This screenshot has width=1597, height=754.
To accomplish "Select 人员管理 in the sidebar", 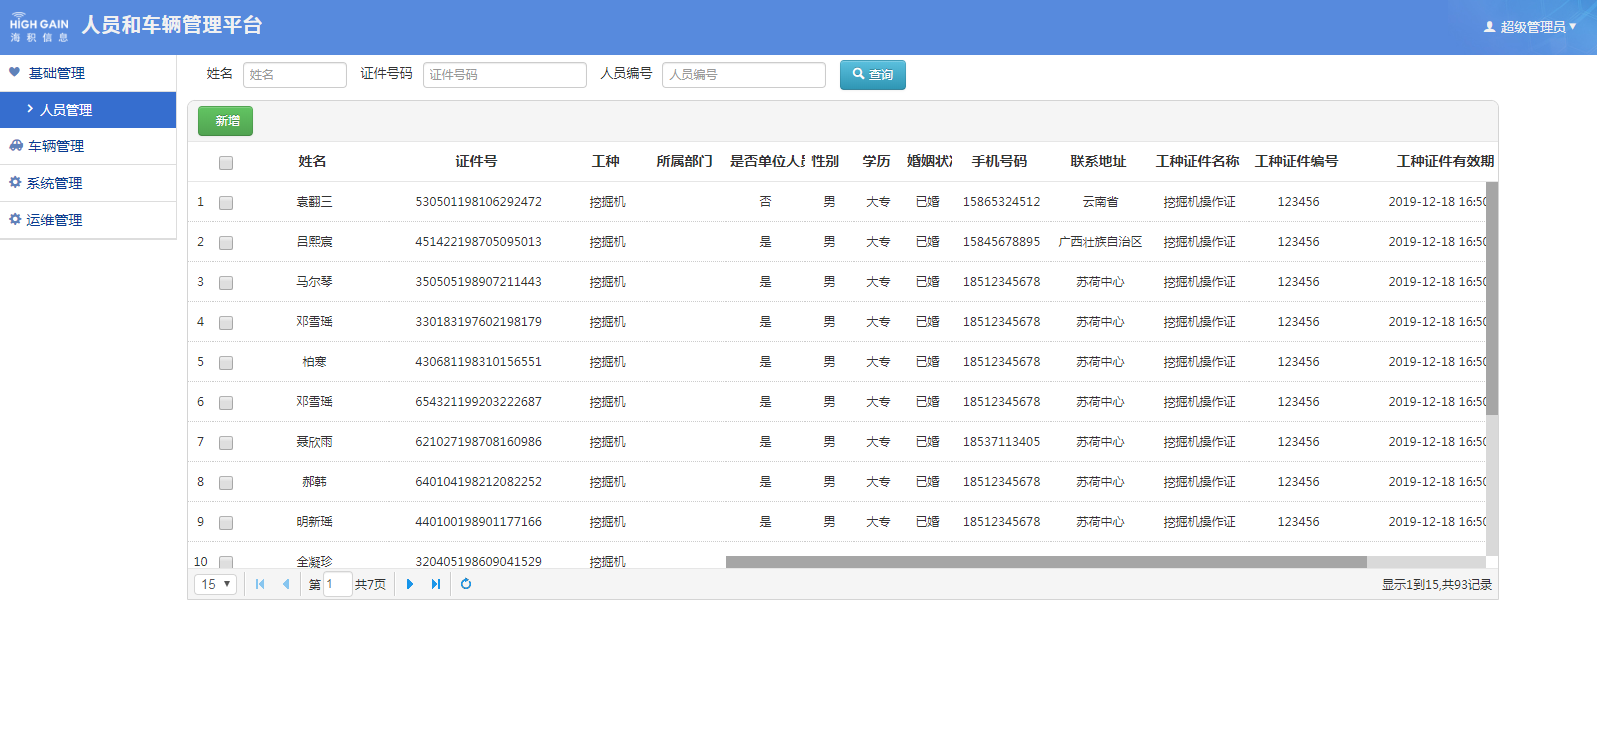I will (66, 110).
